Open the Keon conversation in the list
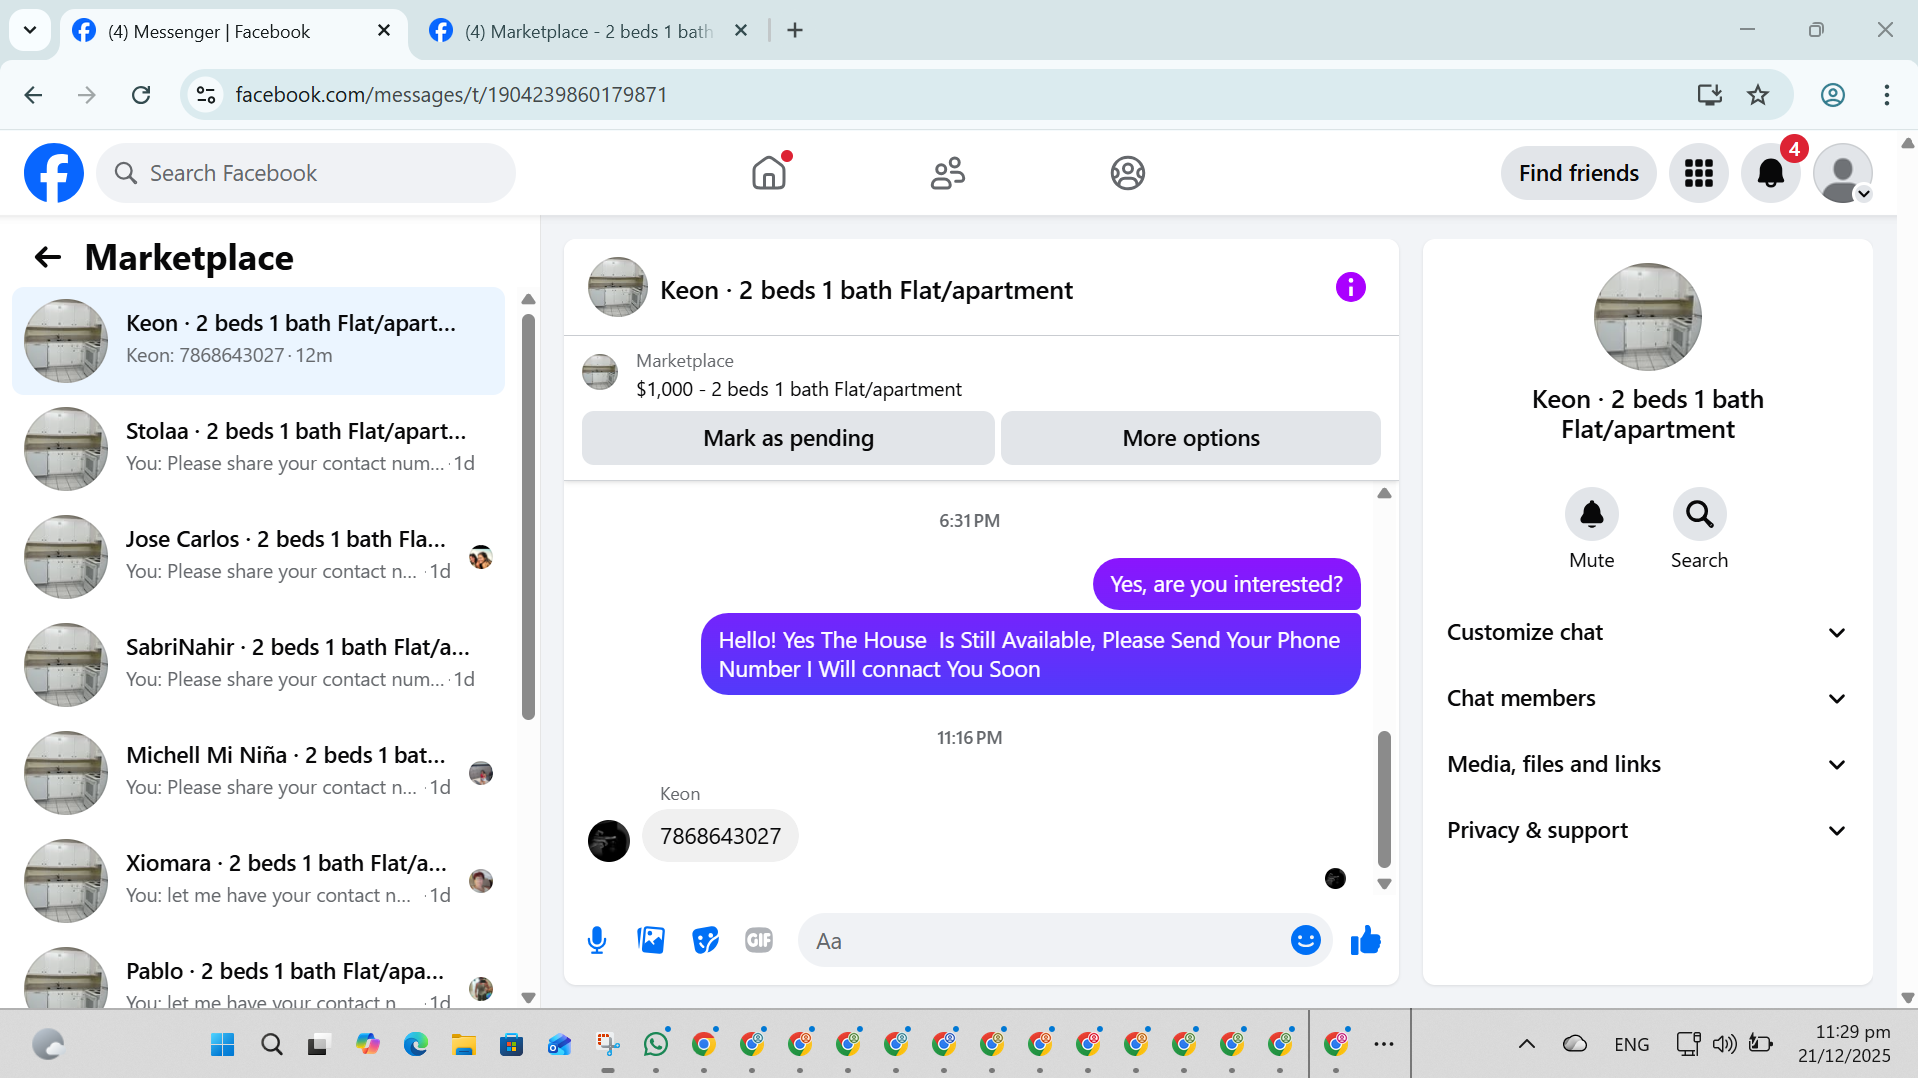Image resolution: width=1918 pixels, height=1078 pixels. pyautogui.click(x=258, y=341)
